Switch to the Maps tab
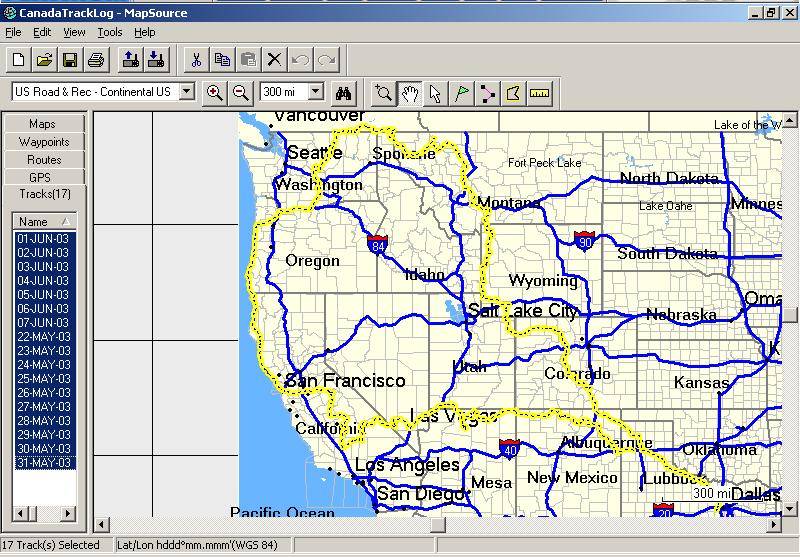 point(44,123)
